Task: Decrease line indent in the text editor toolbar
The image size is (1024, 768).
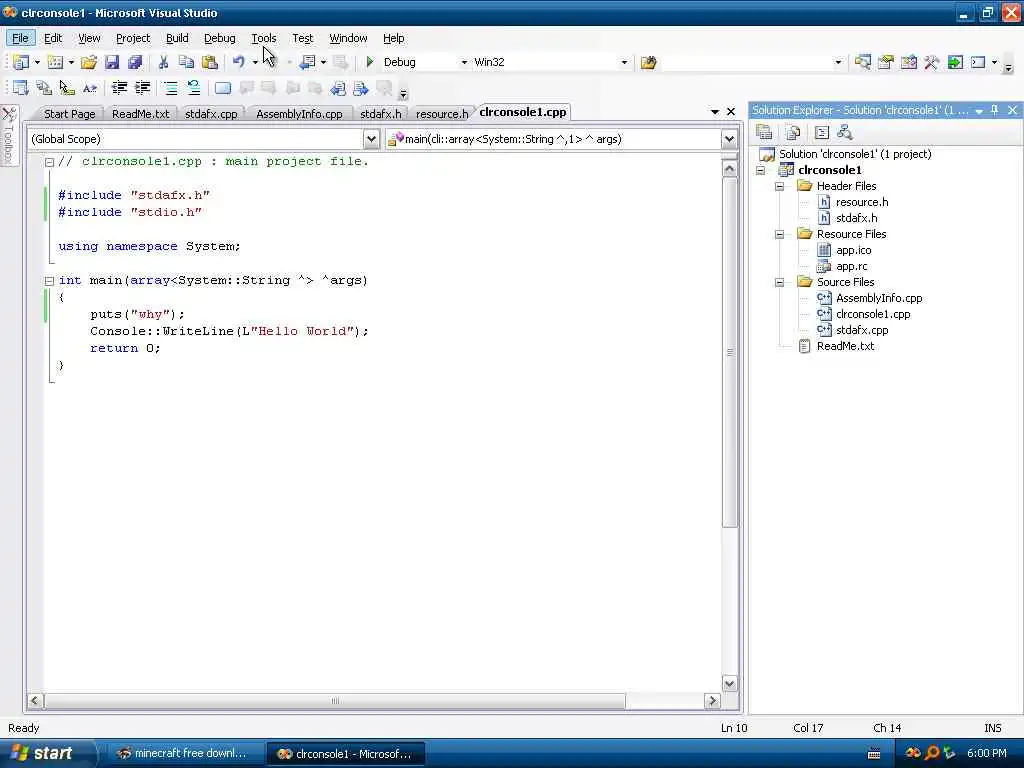Action: tap(119, 88)
